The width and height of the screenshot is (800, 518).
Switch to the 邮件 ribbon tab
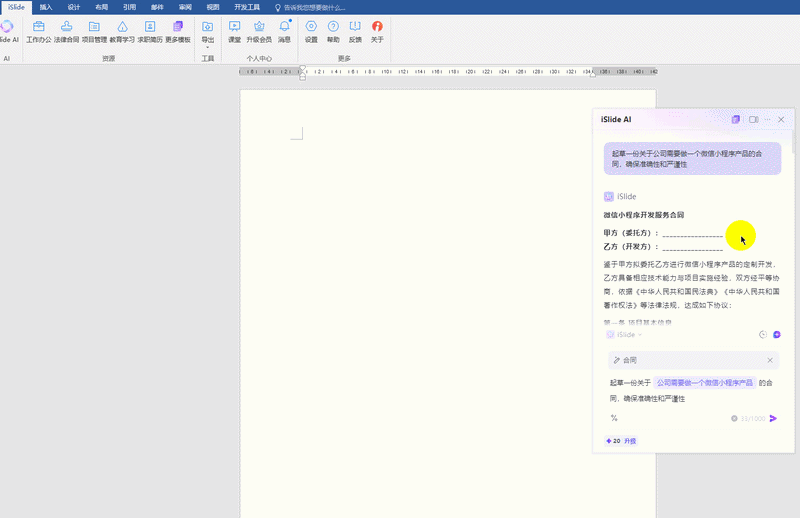click(157, 7)
